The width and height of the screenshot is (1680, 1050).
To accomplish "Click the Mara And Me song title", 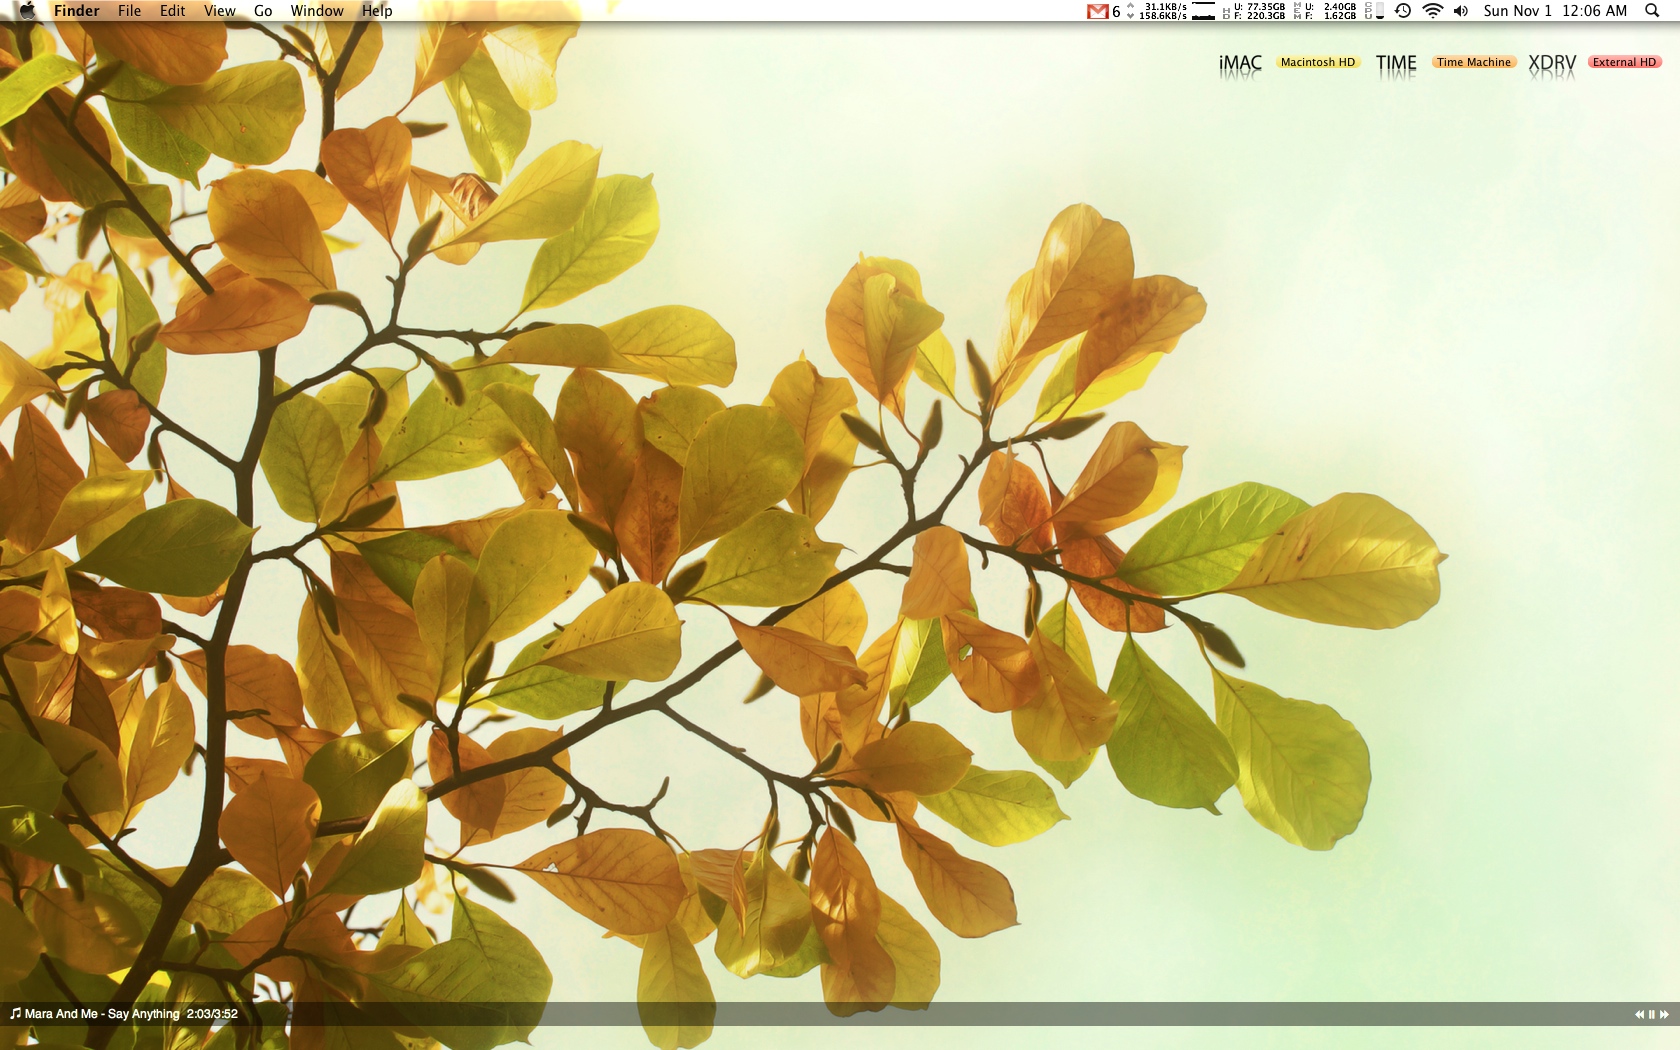I will pos(102,1014).
